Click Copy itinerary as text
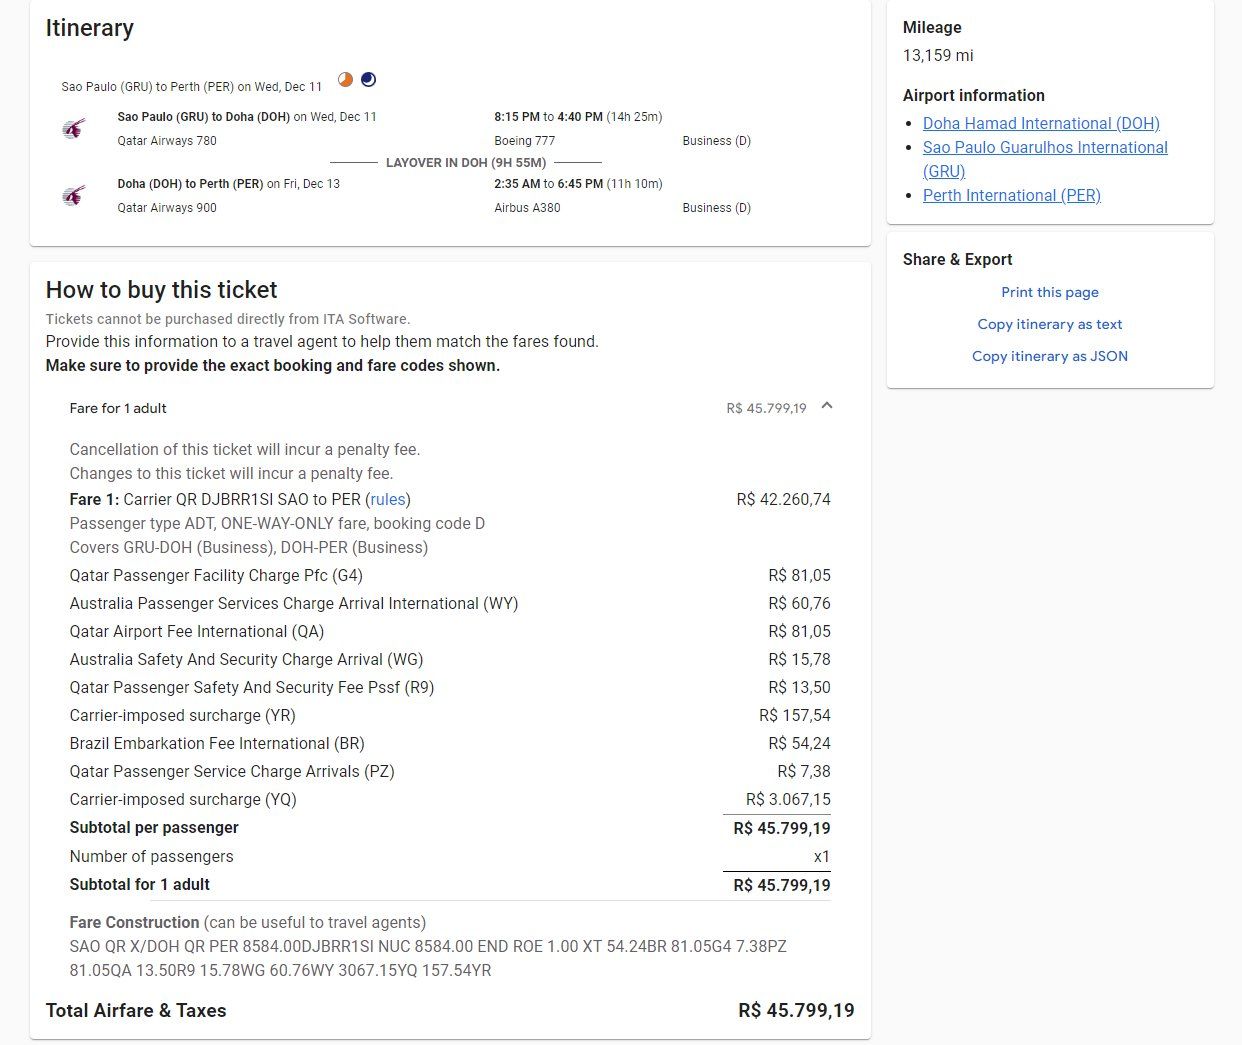This screenshot has width=1242, height=1045. pos(1050,324)
